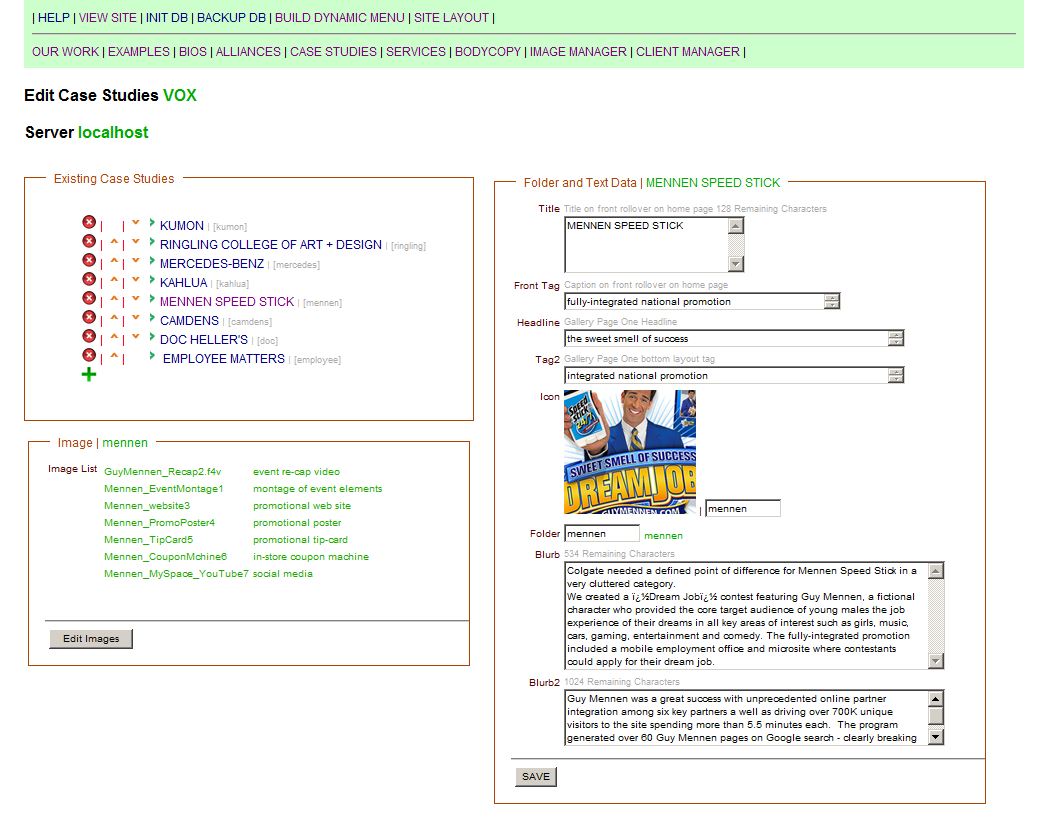Screen dimensions: 1054x826
Task: Delete the KAHLUA case study
Action: tap(89, 279)
